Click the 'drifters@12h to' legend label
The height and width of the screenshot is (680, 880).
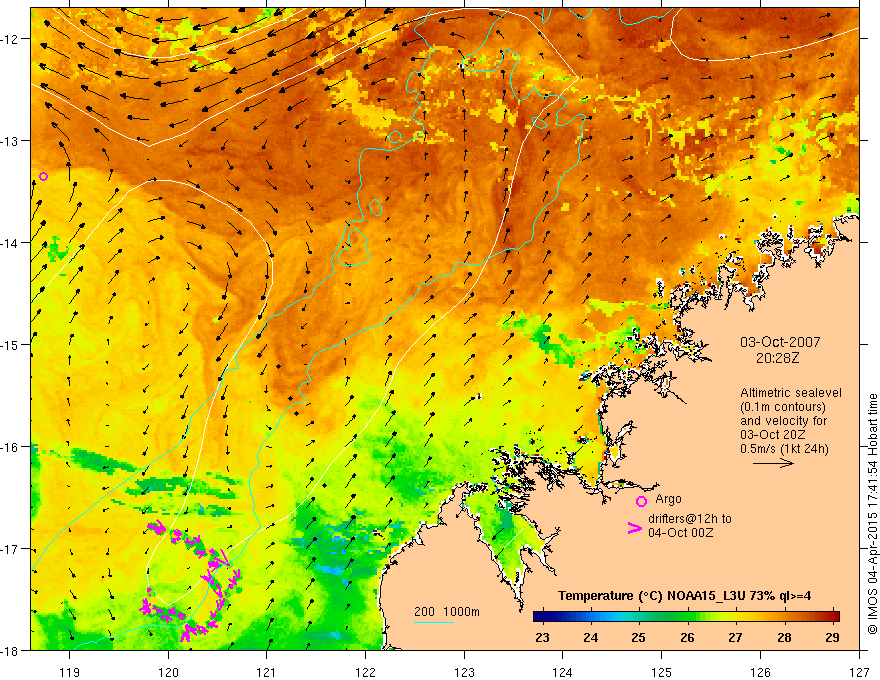pyautogui.click(x=690, y=519)
